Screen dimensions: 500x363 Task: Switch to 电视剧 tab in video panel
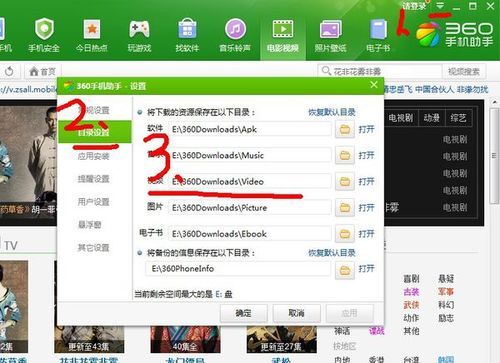pyautogui.click(x=401, y=118)
